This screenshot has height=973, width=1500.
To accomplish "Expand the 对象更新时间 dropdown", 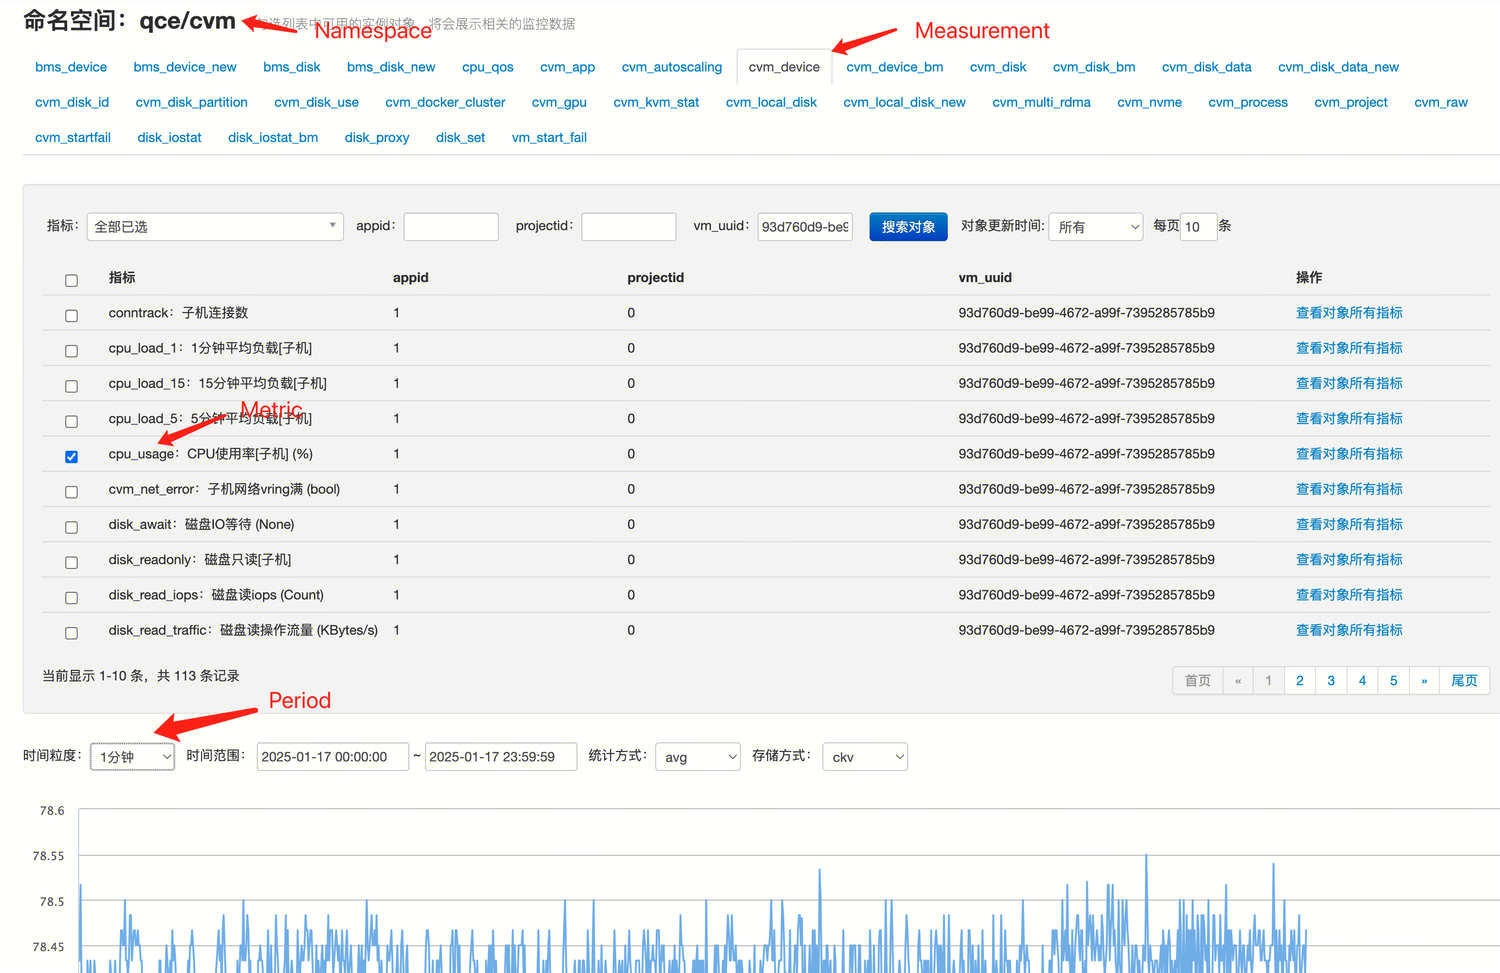I will coord(1095,227).
